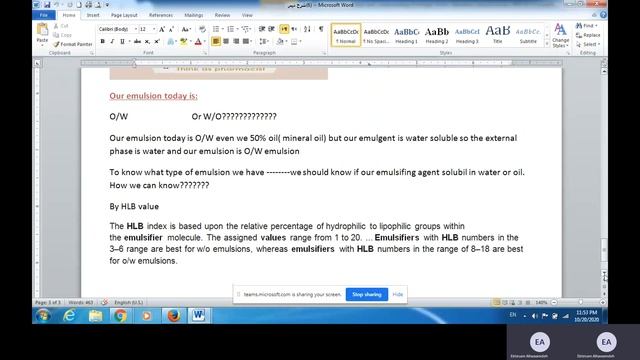640x360 pixels.
Task: Click the proofing errors icon in status bar
Action: click(104, 302)
